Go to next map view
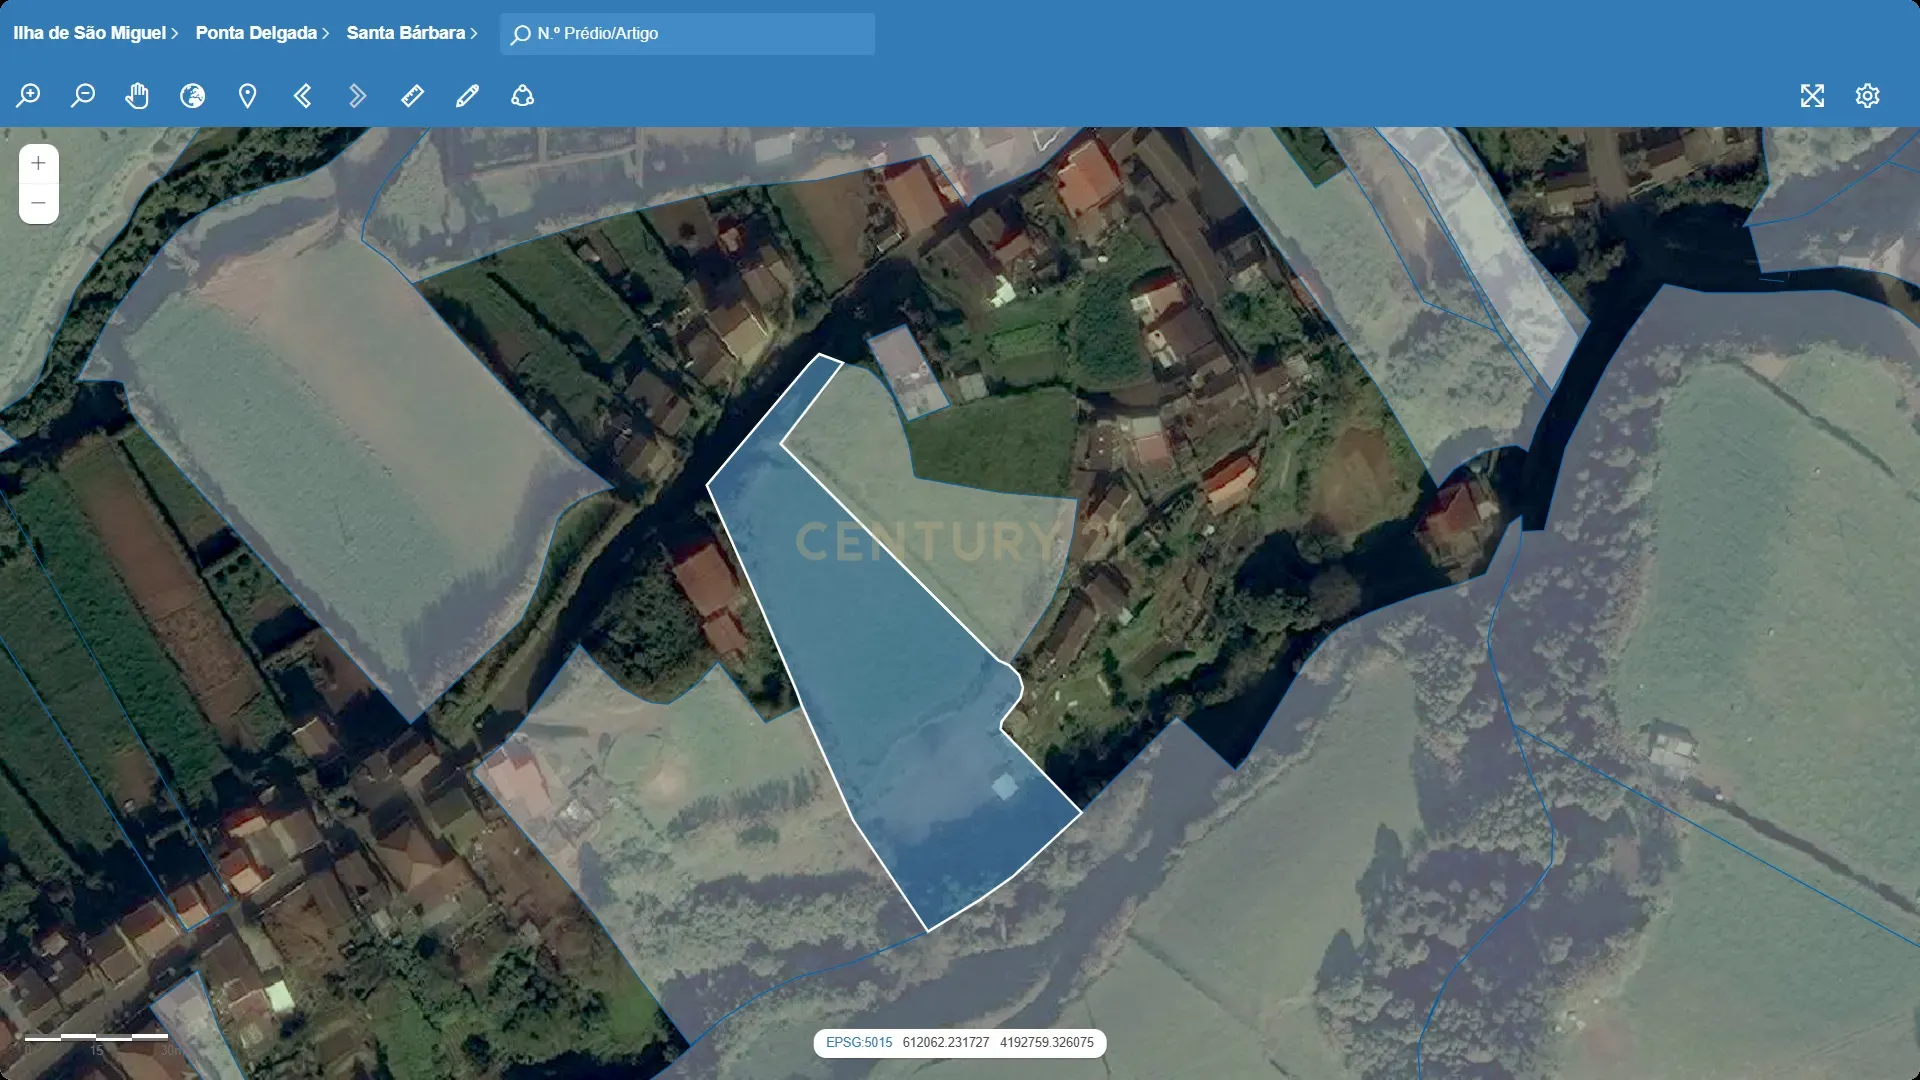The height and width of the screenshot is (1080, 1920). [357, 96]
